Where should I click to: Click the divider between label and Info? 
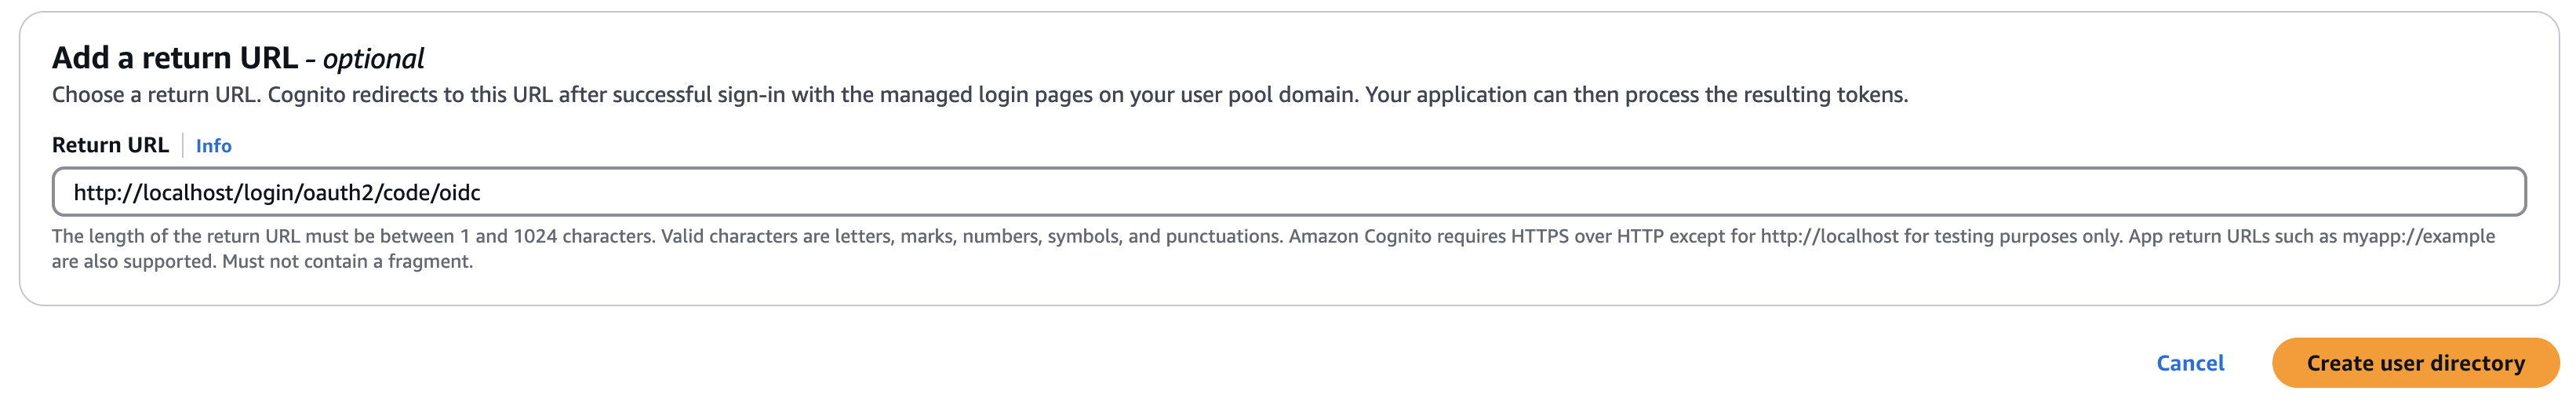pyautogui.click(x=183, y=146)
